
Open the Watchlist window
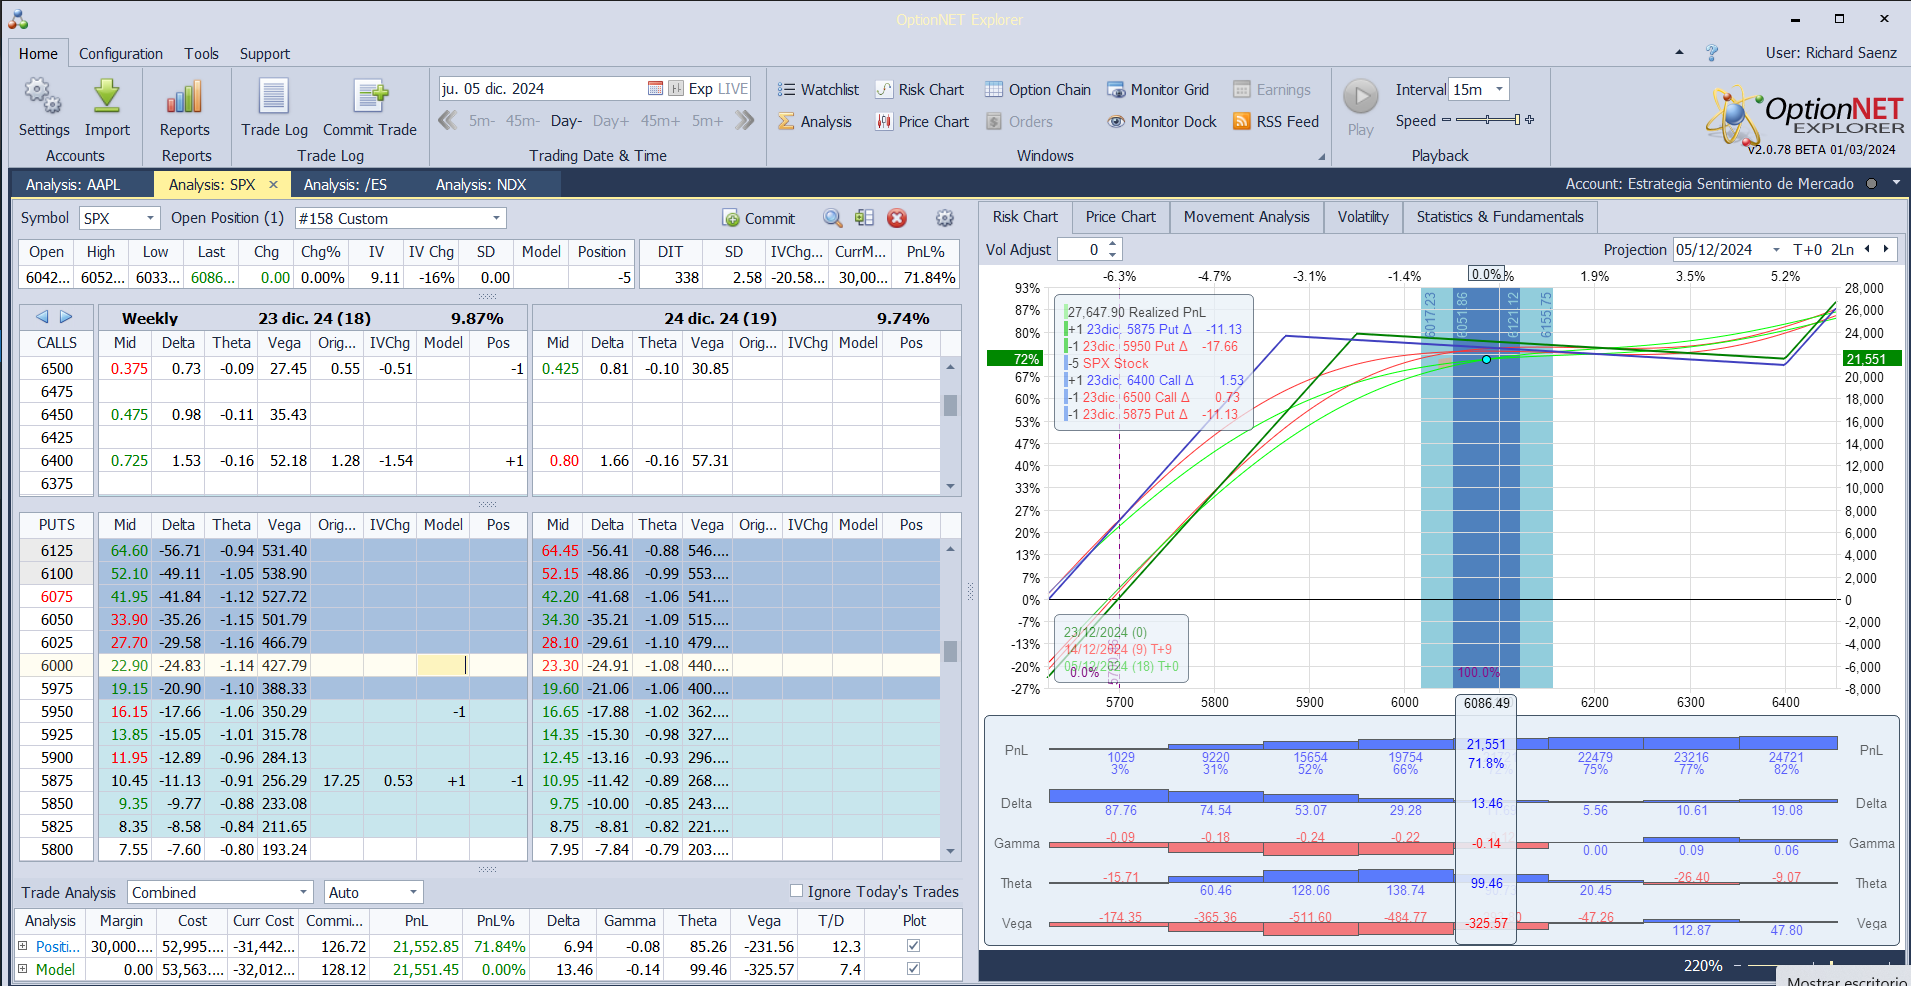coord(818,89)
